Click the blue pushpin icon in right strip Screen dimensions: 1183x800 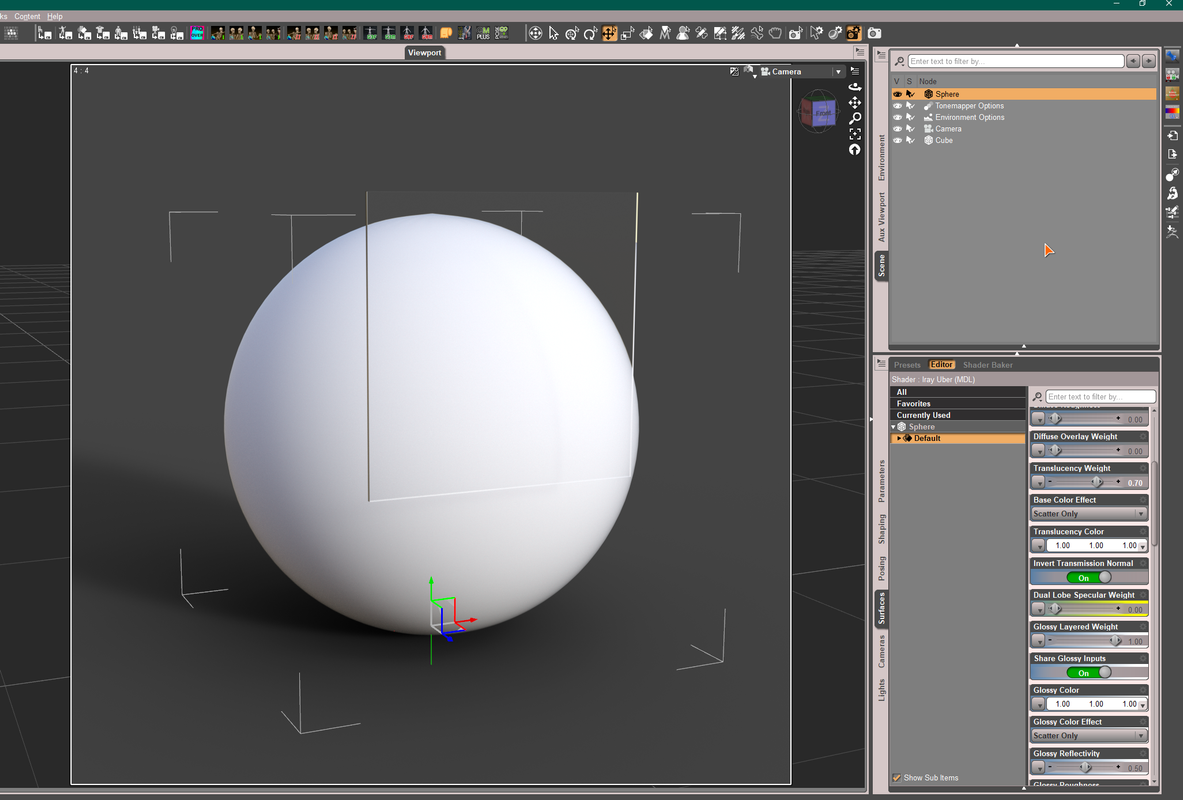pos(1172,56)
